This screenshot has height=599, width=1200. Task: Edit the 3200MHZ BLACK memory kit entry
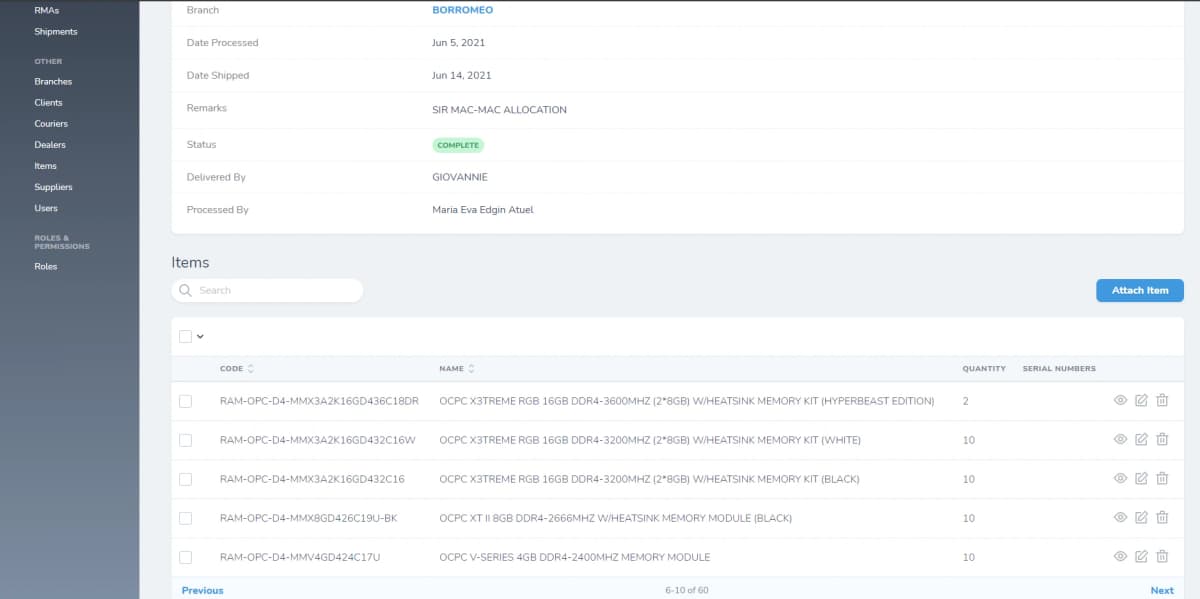pos(1141,478)
